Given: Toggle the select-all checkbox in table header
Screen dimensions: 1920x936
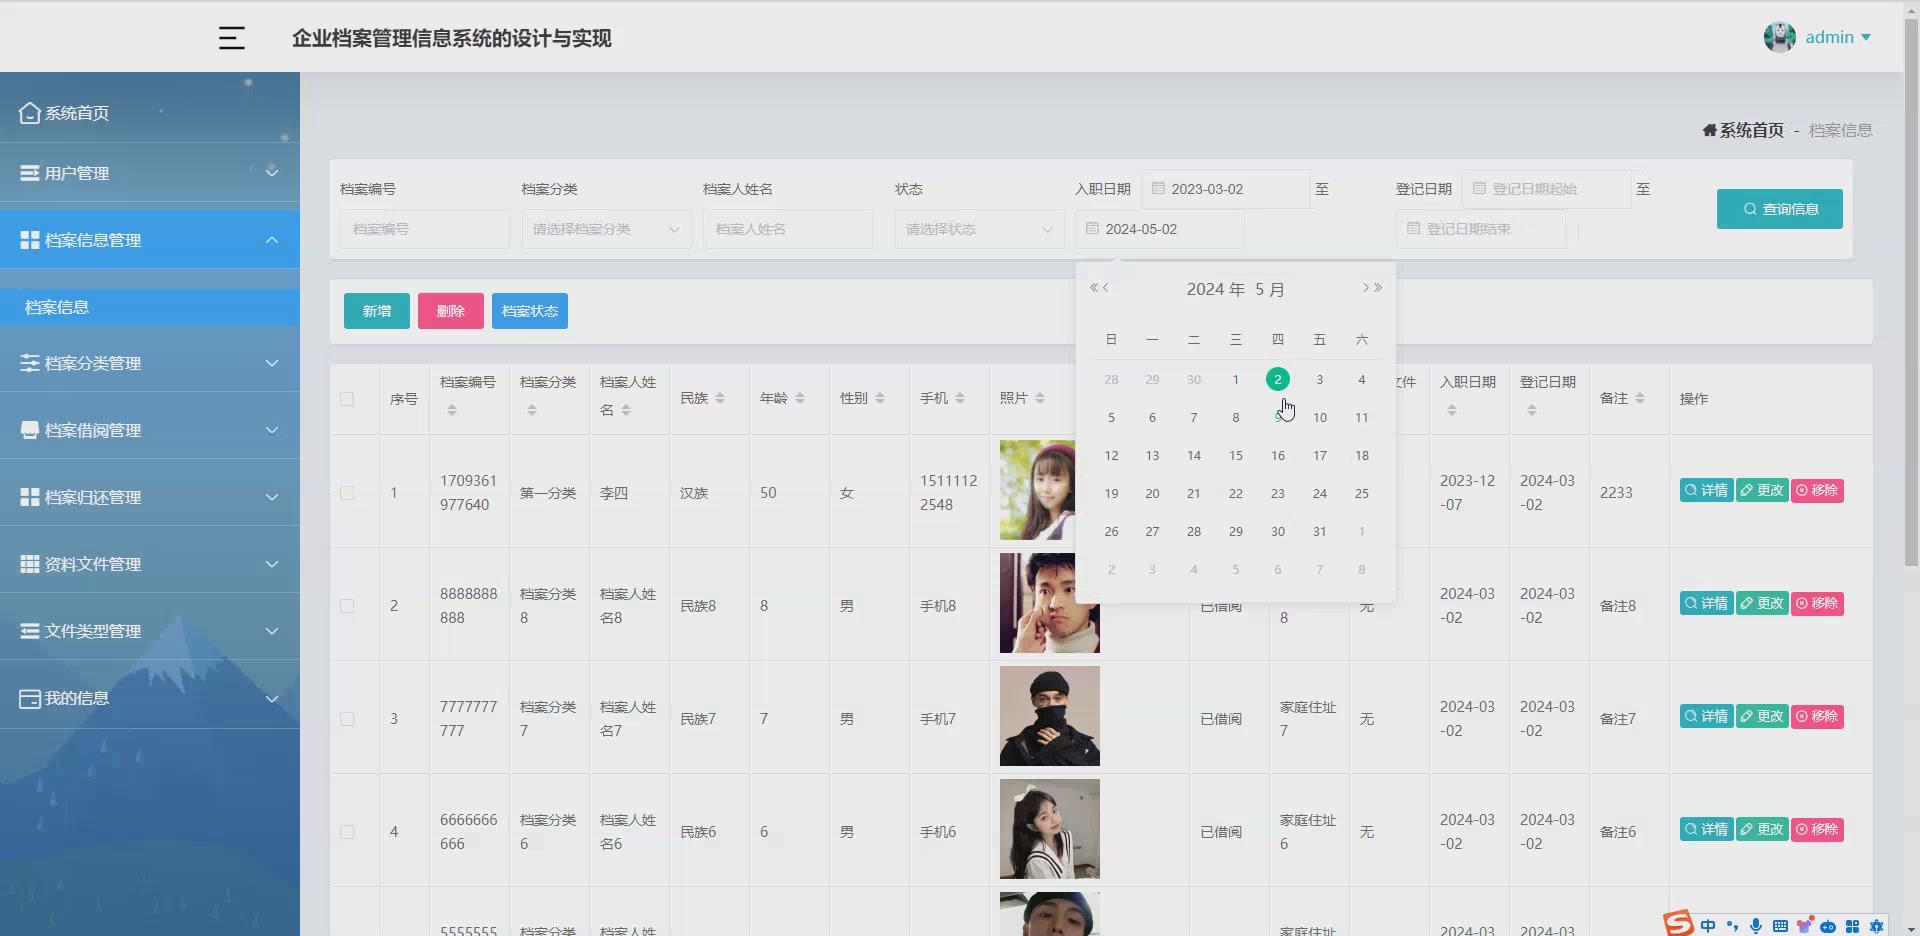Looking at the screenshot, I should click(347, 399).
